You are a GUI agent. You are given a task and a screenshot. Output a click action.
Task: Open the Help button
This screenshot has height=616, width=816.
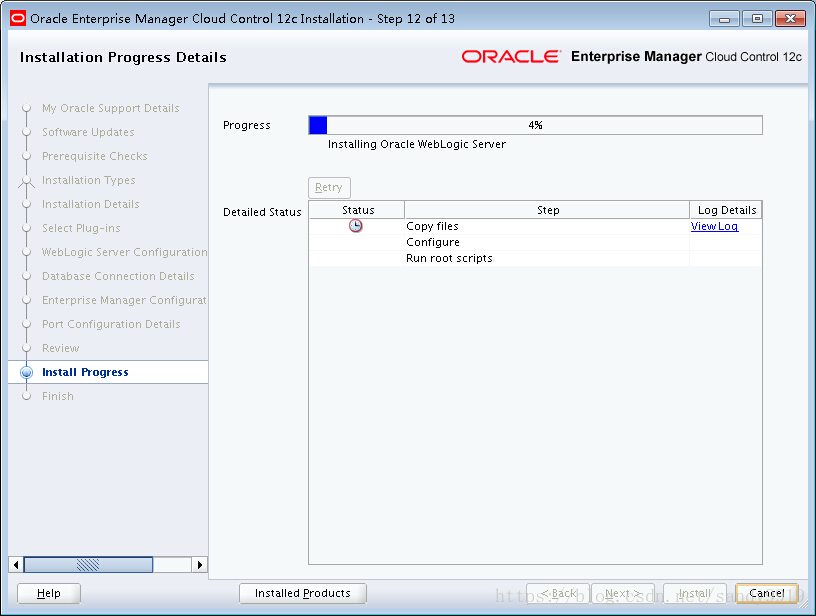tap(49, 593)
